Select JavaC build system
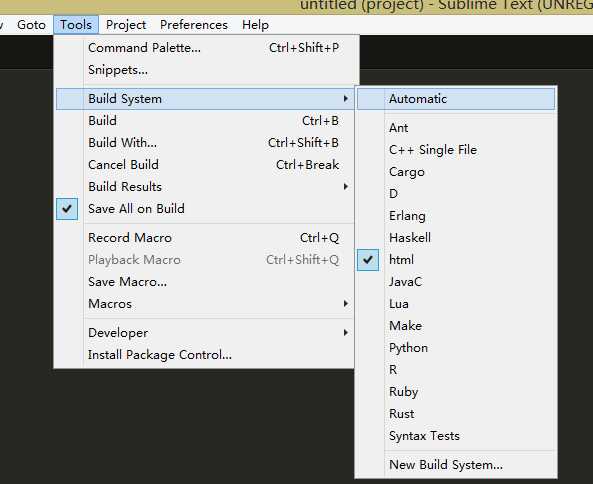The width and height of the screenshot is (593, 484). 456,282
